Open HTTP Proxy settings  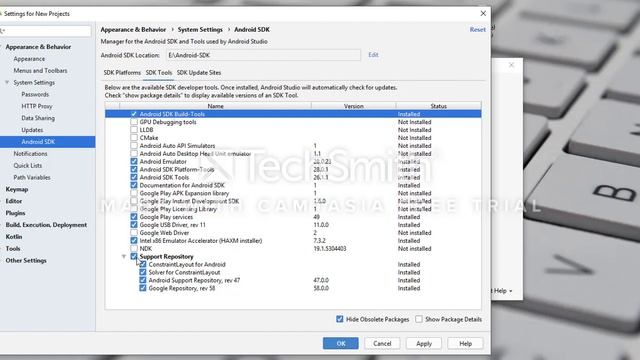tap(37, 106)
